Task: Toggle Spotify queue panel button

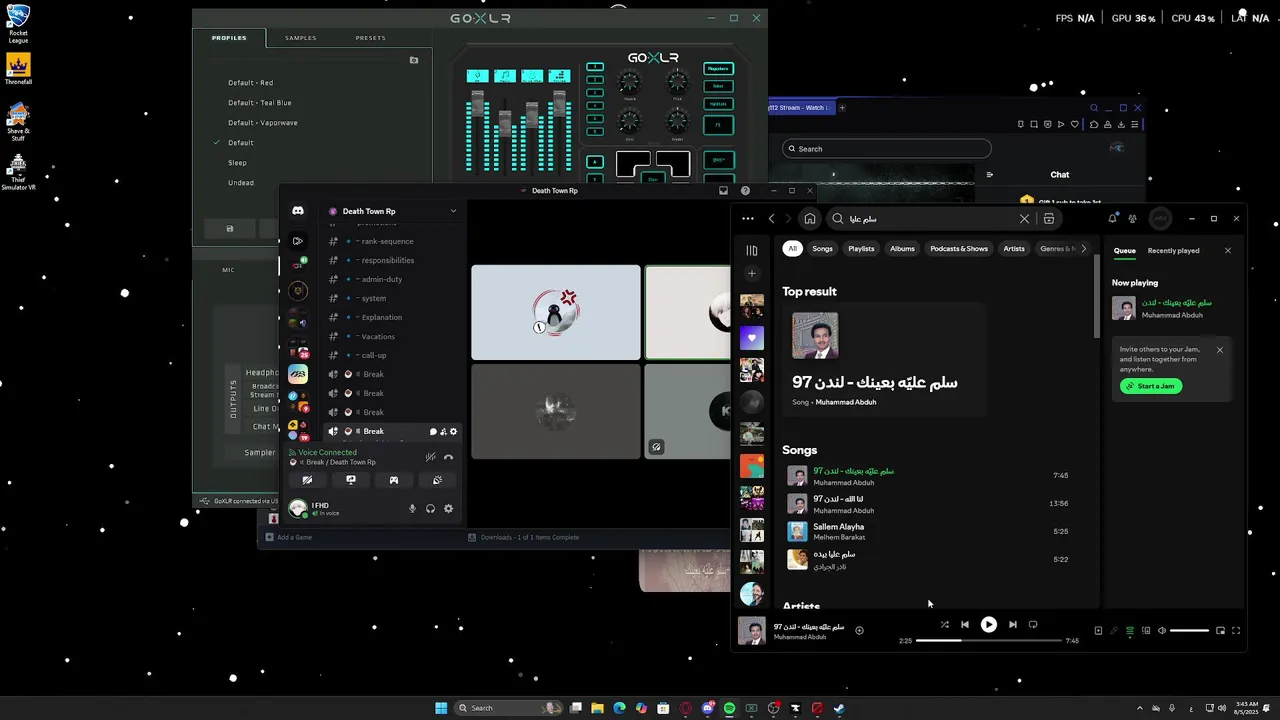Action: pyautogui.click(x=1130, y=631)
